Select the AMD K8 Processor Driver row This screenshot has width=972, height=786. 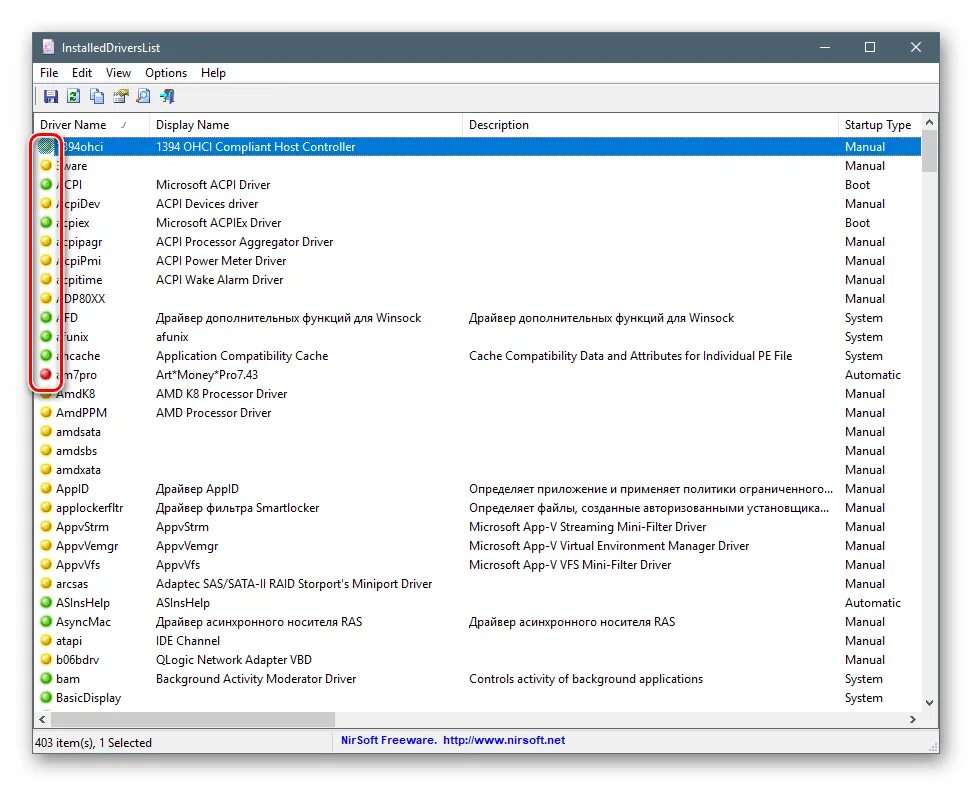coord(477,394)
